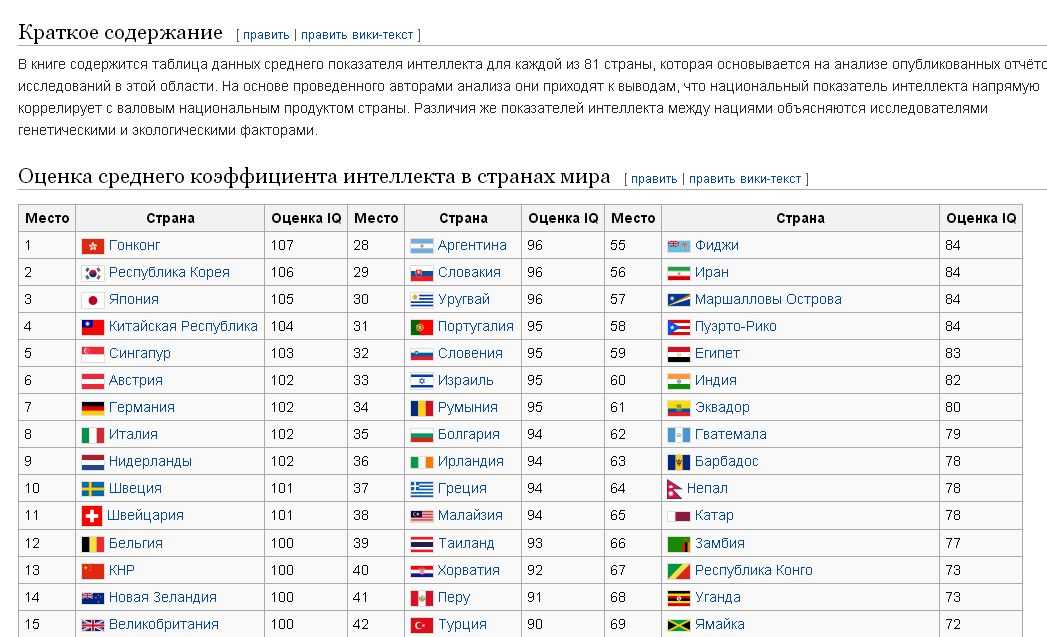The height and width of the screenshot is (637, 1047).
Task: Click the Belgium flag icon
Action: (93, 544)
